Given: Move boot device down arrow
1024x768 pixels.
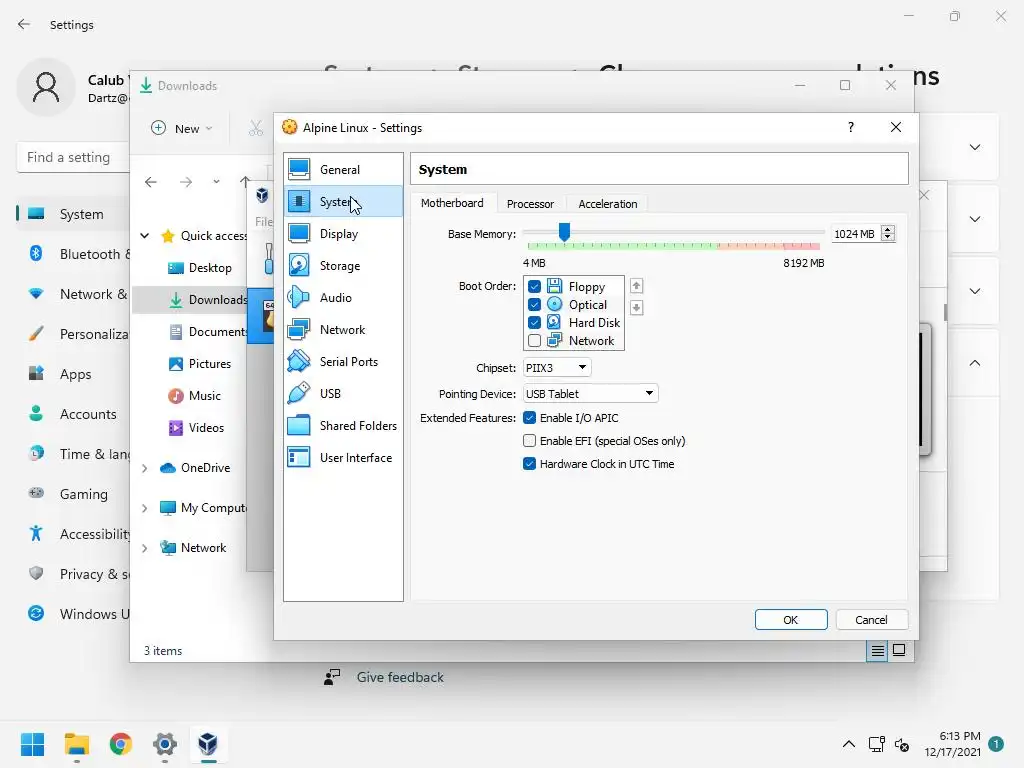Looking at the screenshot, I should pyautogui.click(x=636, y=308).
